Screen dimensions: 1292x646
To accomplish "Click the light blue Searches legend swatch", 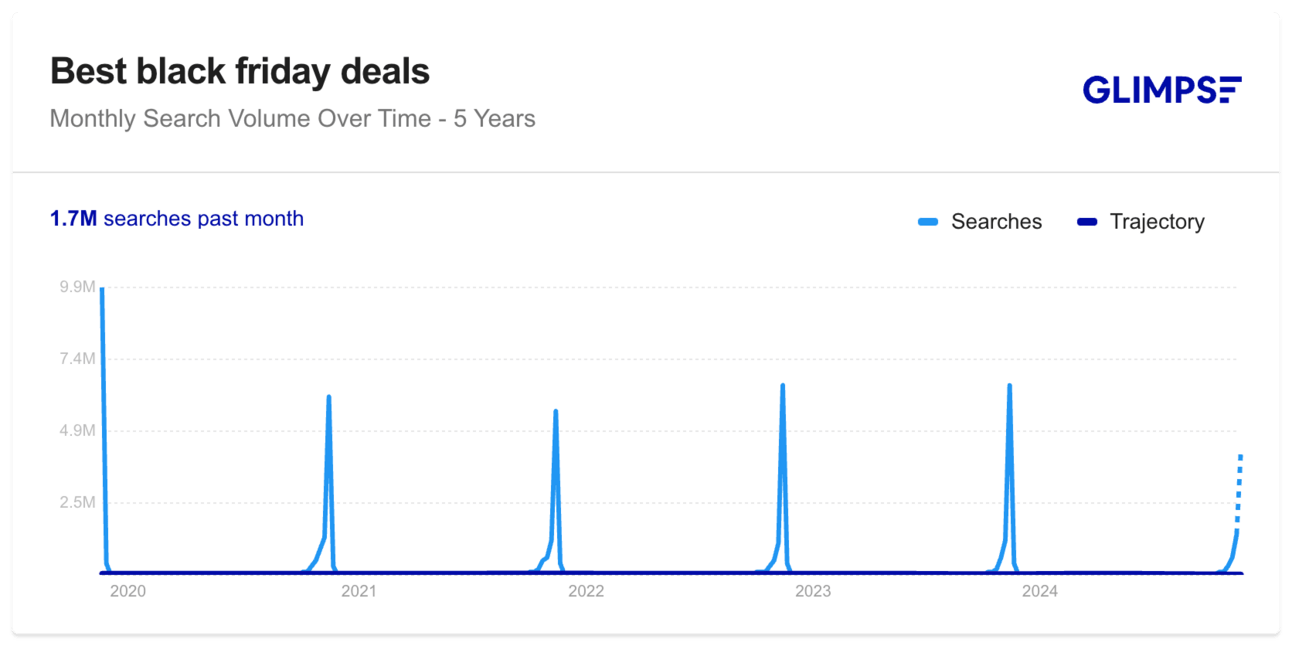I will click(x=928, y=222).
